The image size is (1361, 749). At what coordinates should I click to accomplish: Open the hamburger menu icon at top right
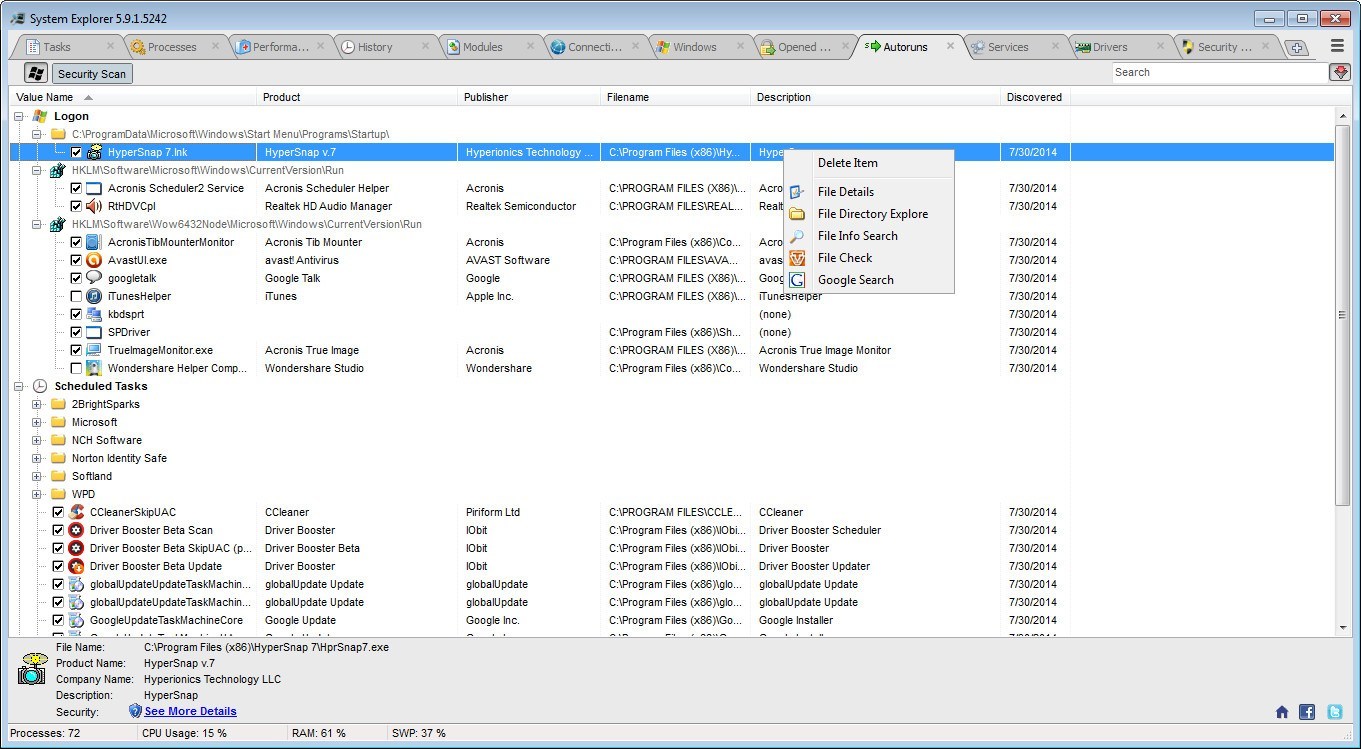[1337, 46]
